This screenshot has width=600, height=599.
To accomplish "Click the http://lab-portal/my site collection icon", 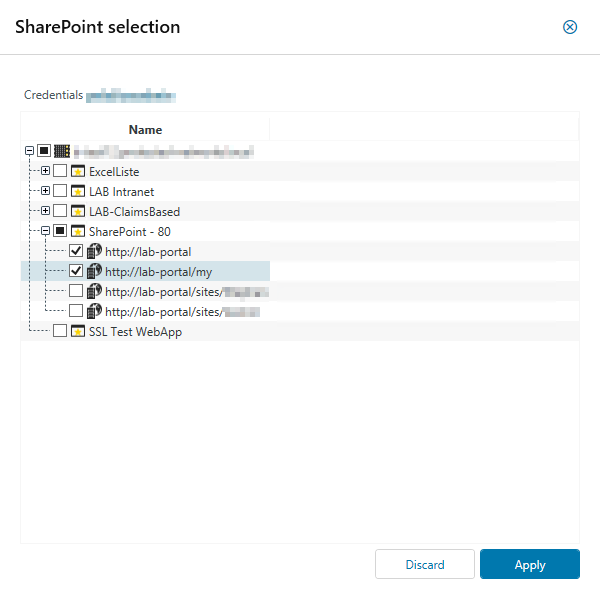I will coord(94,271).
